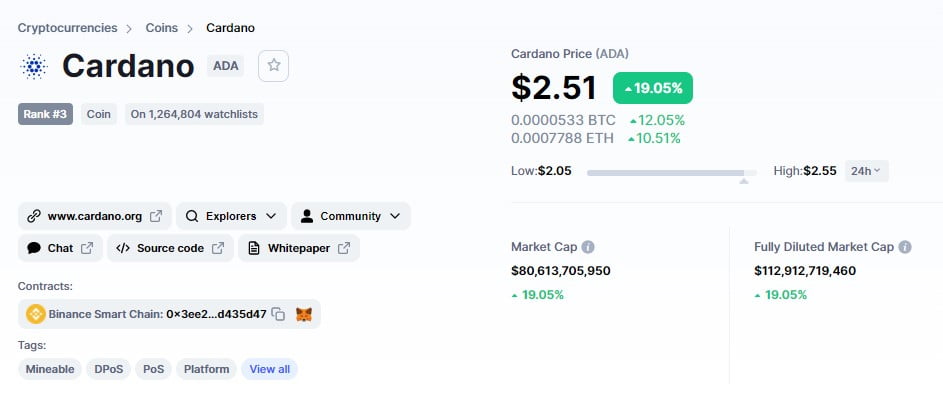Screen dimensions: 943x402
Task: Expand the Community dropdown
Action: [x=350, y=216]
